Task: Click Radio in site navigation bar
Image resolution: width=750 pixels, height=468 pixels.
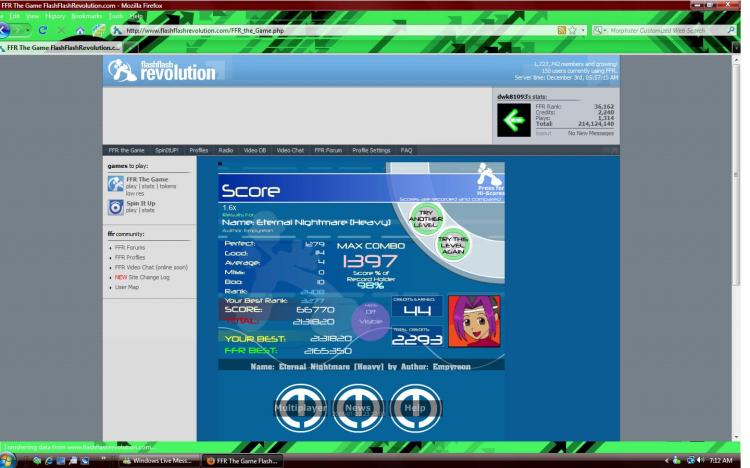Action: pyautogui.click(x=226, y=150)
